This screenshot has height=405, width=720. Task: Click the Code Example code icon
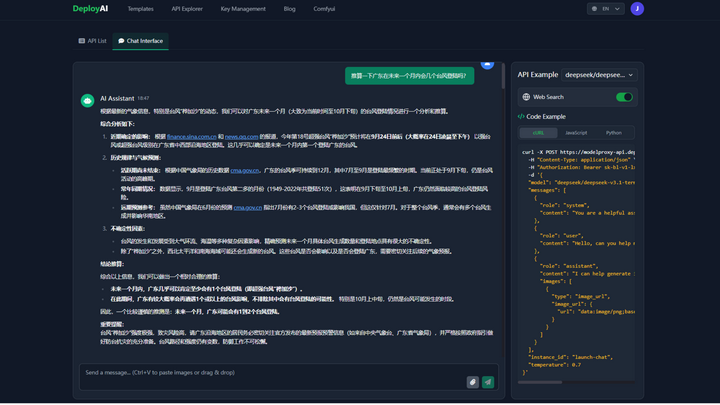point(521,117)
